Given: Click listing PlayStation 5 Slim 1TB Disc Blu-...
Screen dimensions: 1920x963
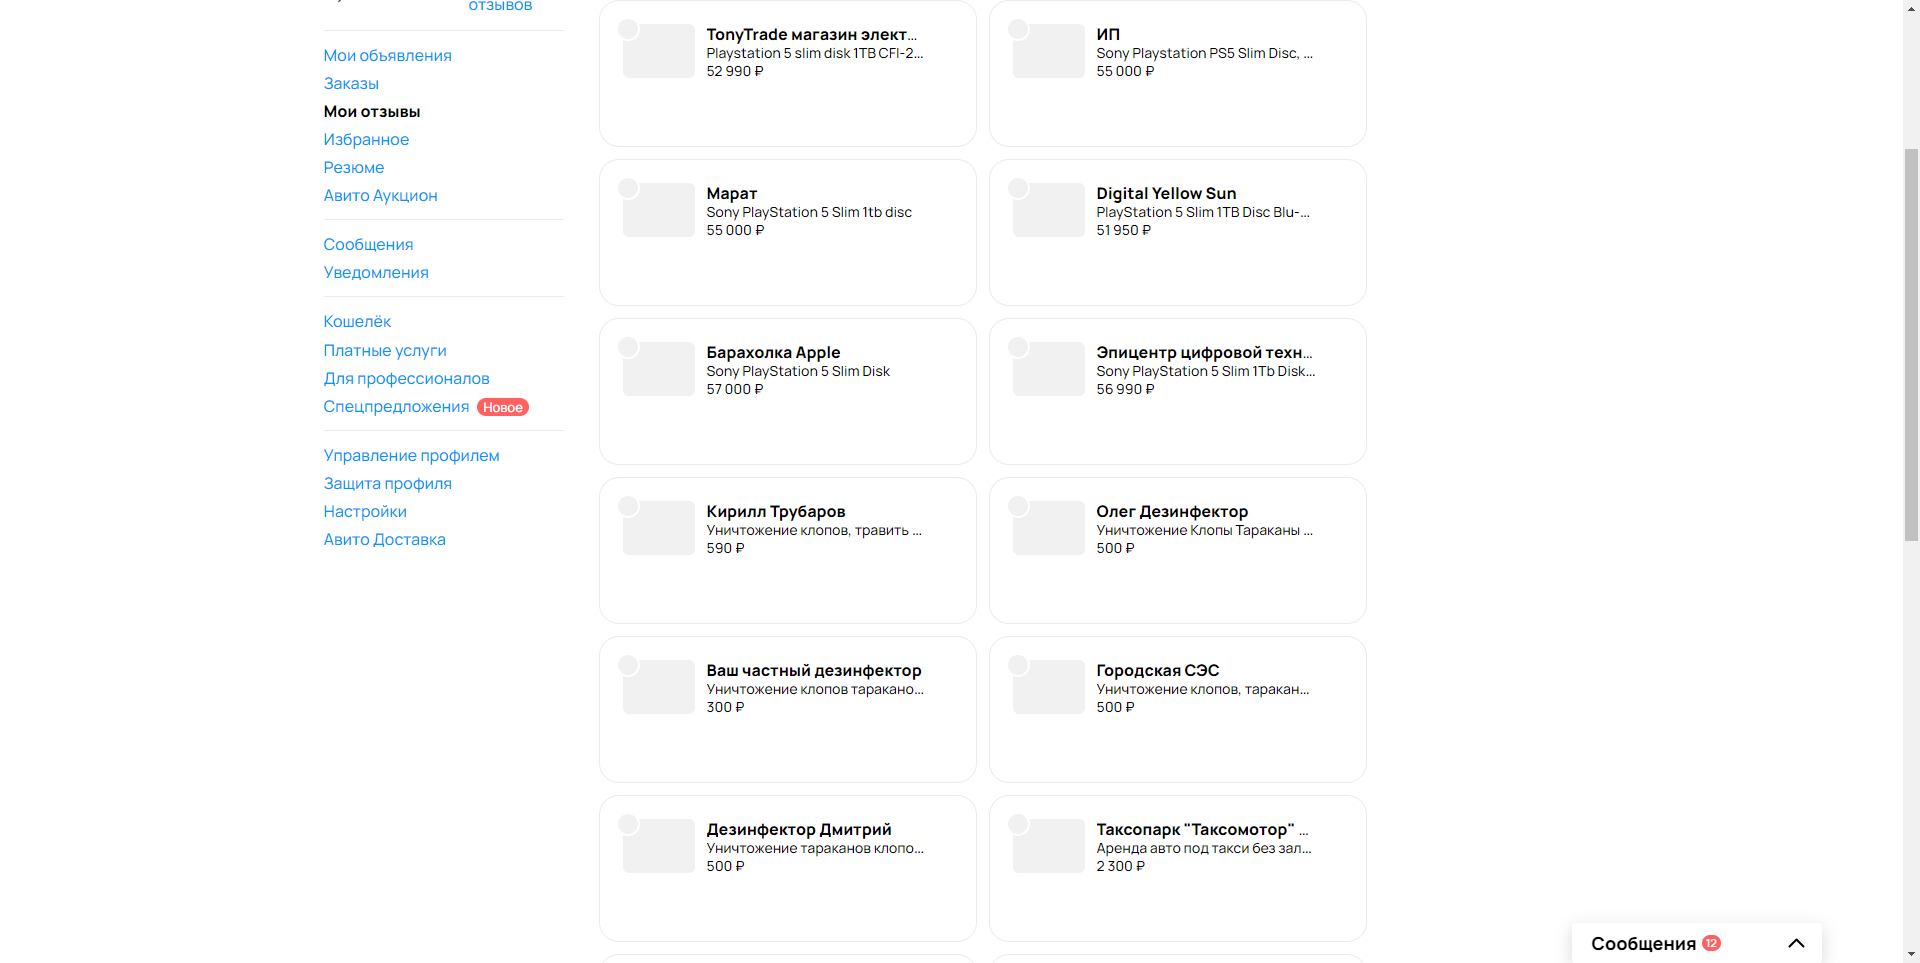Looking at the screenshot, I should [x=1203, y=213].
